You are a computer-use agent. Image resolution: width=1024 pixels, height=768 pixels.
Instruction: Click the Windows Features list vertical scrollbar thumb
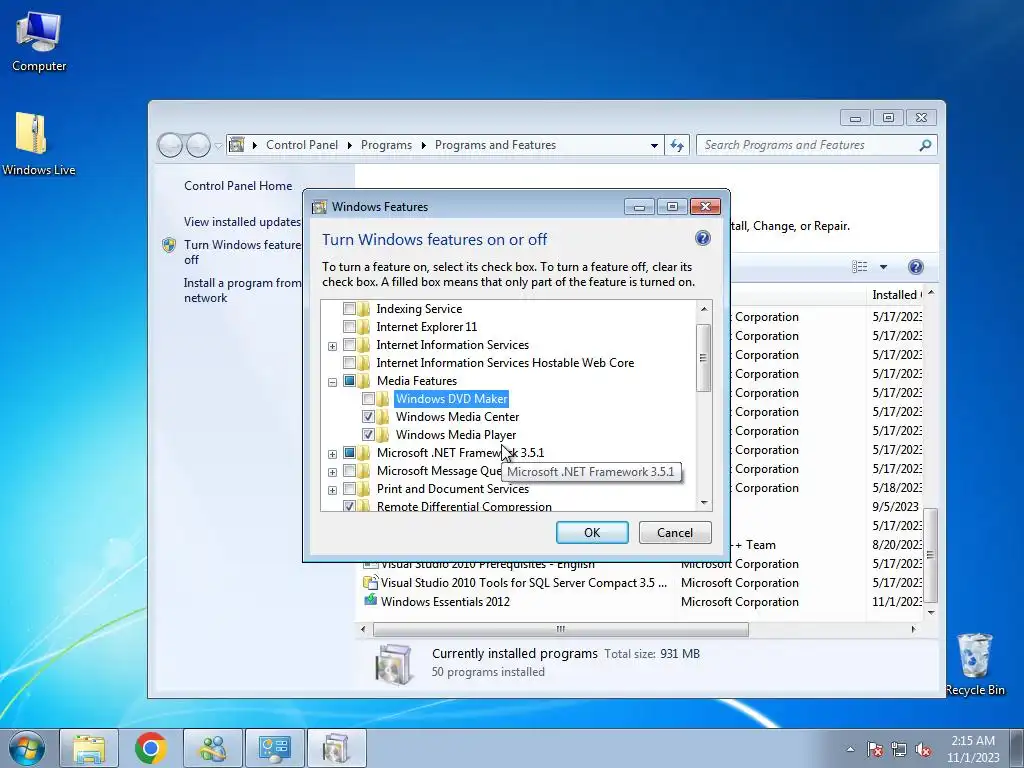(x=703, y=358)
